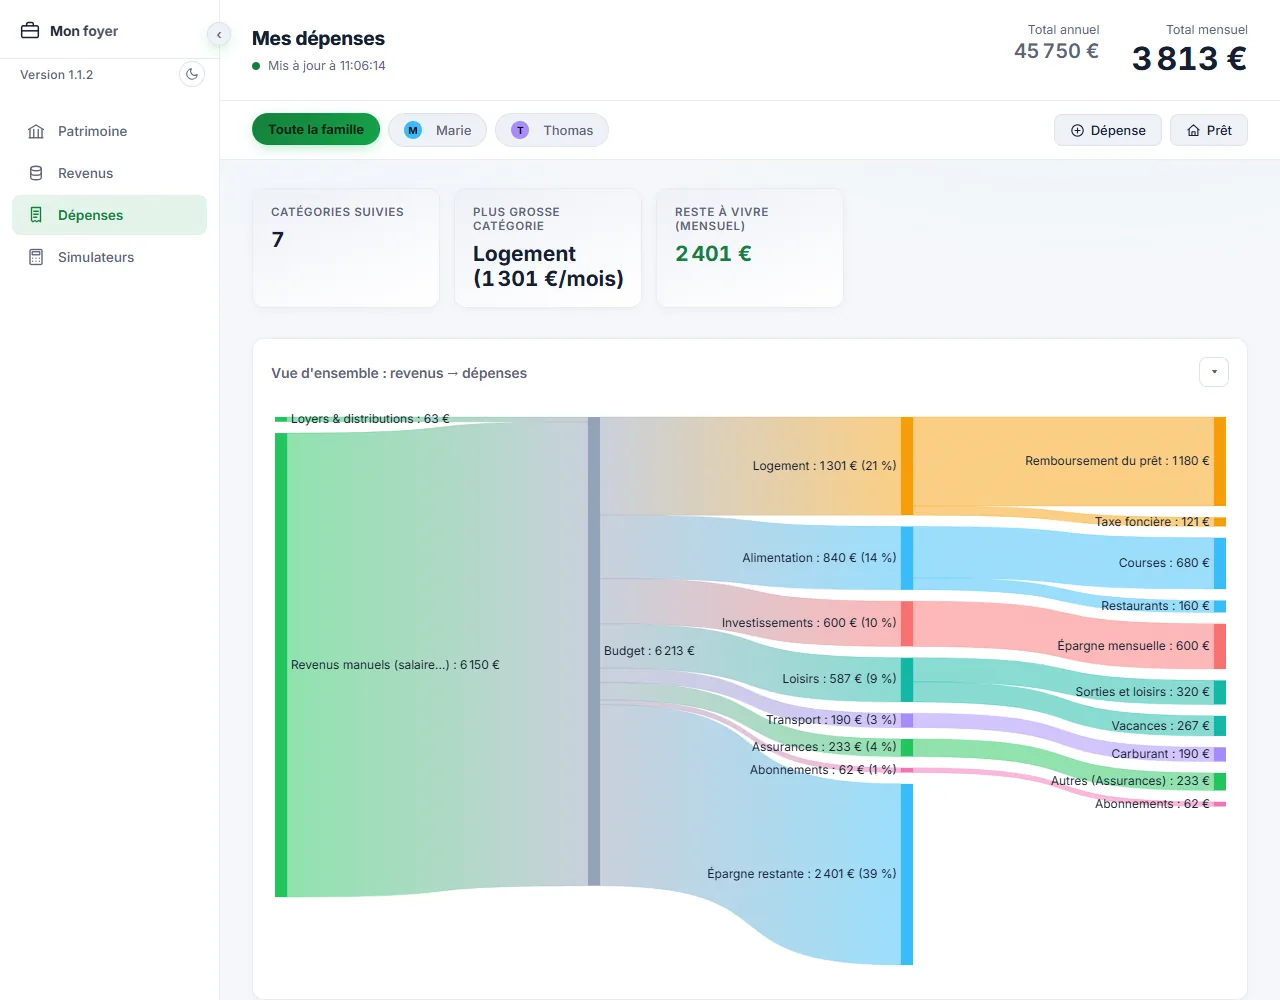1280x1000 pixels.
Task: Click the Revenus coins icon
Action: [36, 173]
